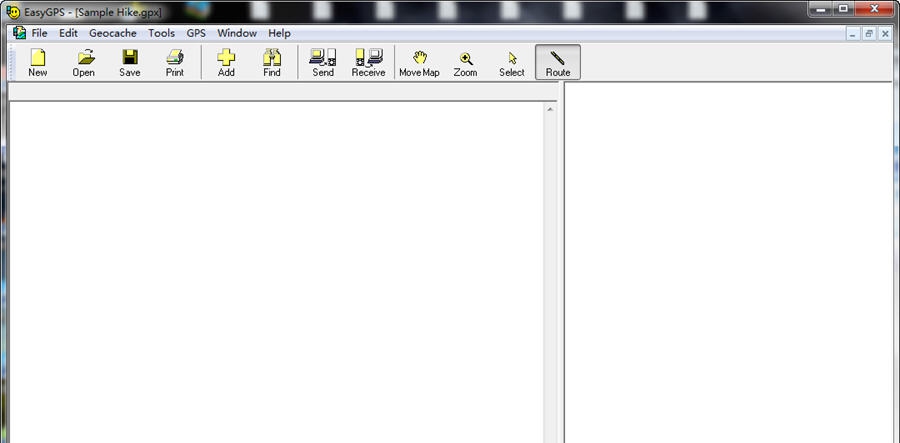This screenshot has height=443, width=900.
Task: Open the Edit menu
Action: pyautogui.click(x=68, y=33)
